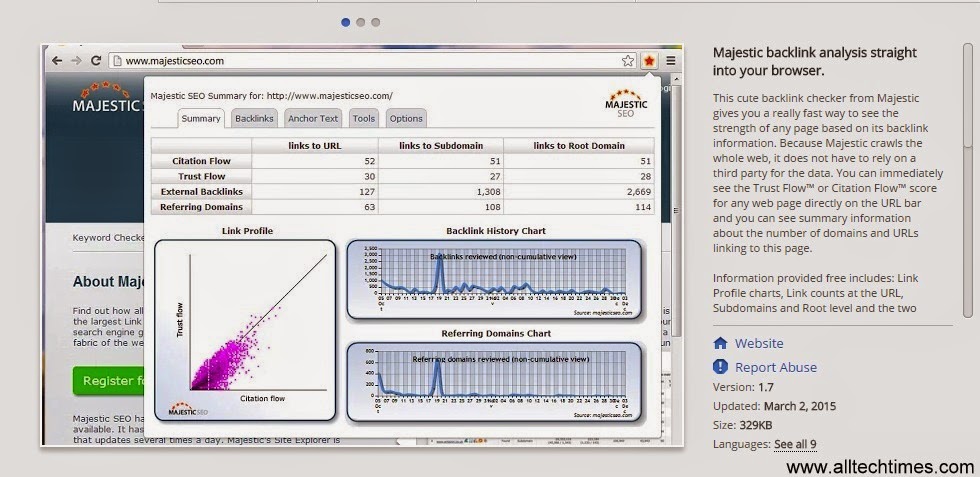
Task: Open the Majestic extension red star icon
Action: (649, 61)
